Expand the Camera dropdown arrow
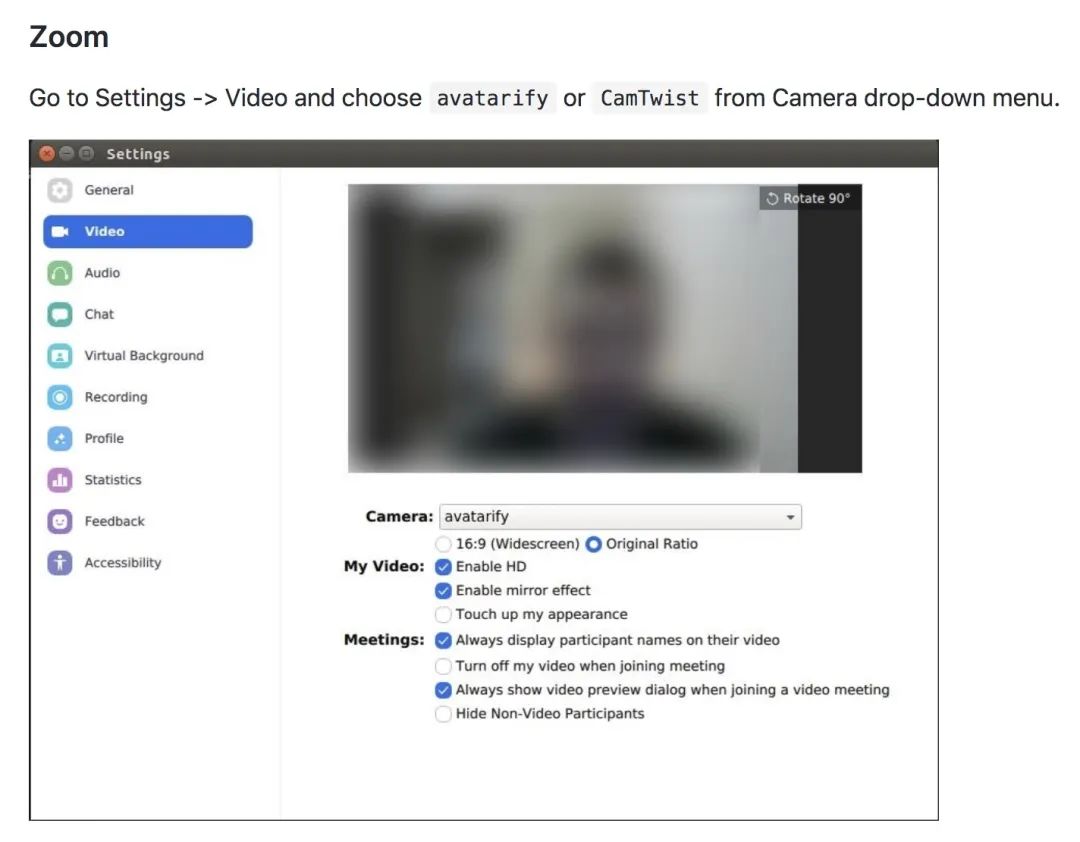This screenshot has width=1080, height=842. click(x=790, y=517)
